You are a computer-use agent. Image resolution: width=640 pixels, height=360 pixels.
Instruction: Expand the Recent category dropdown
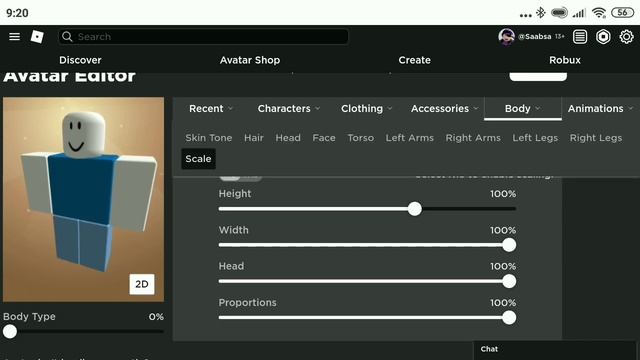(x=211, y=109)
